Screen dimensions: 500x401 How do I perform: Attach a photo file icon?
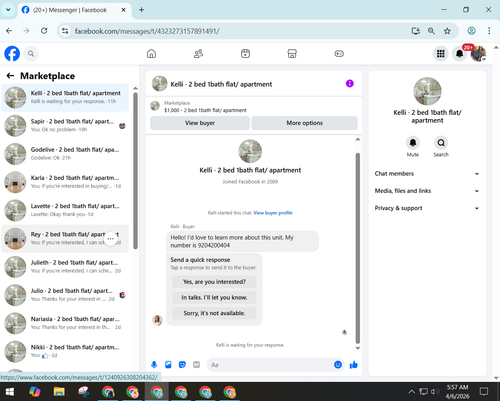(168, 365)
